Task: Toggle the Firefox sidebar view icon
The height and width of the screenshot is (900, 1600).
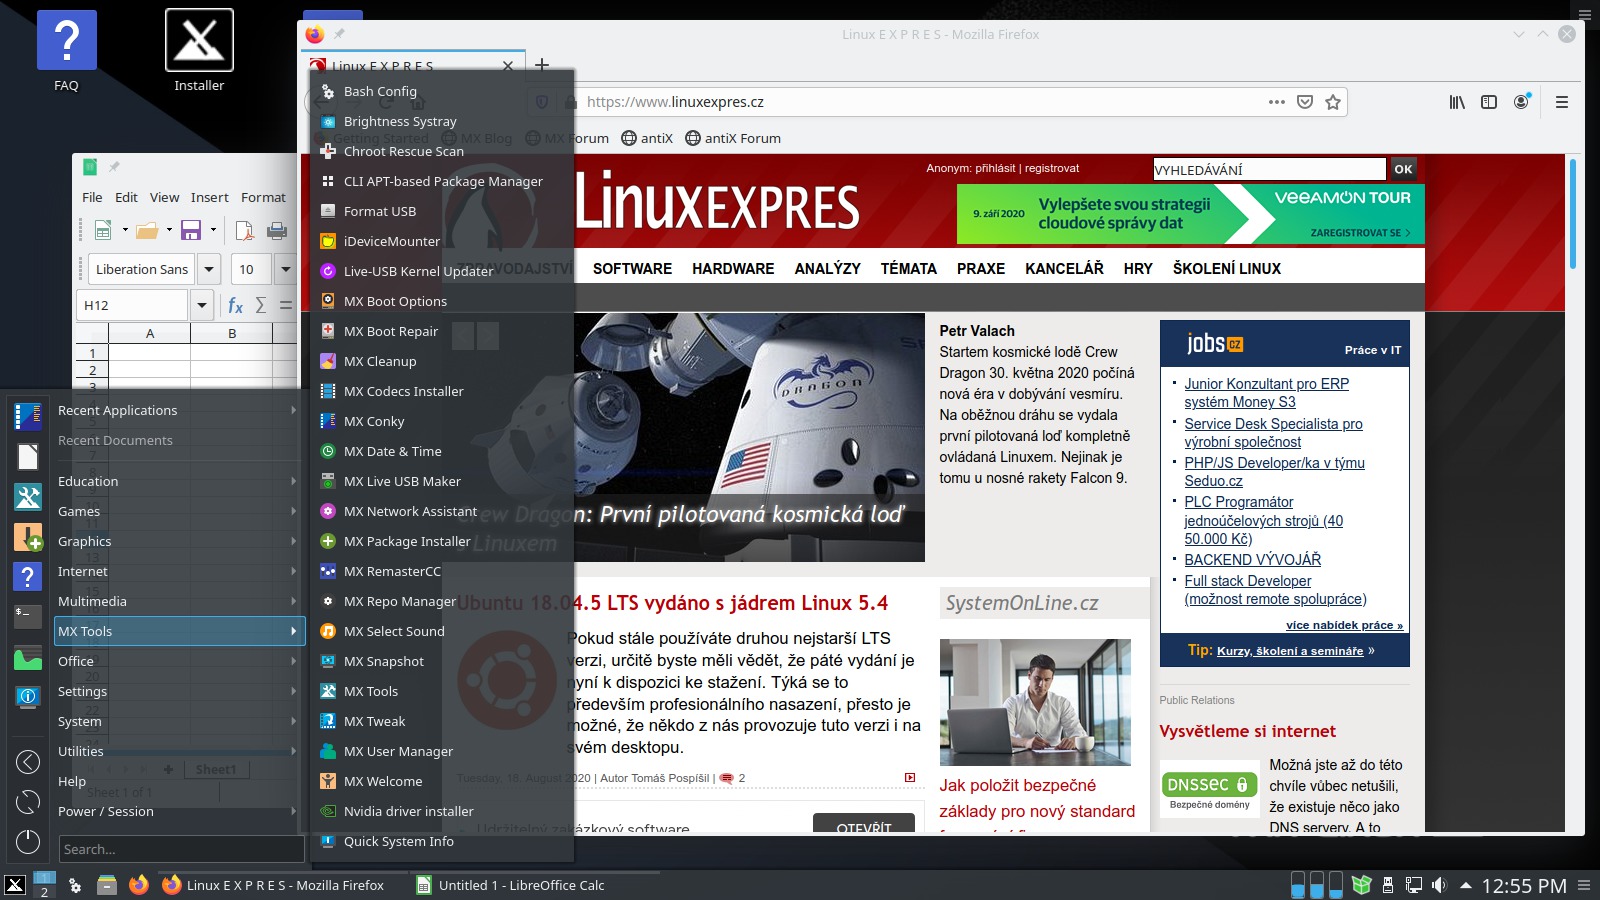Action: [1489, 102]
